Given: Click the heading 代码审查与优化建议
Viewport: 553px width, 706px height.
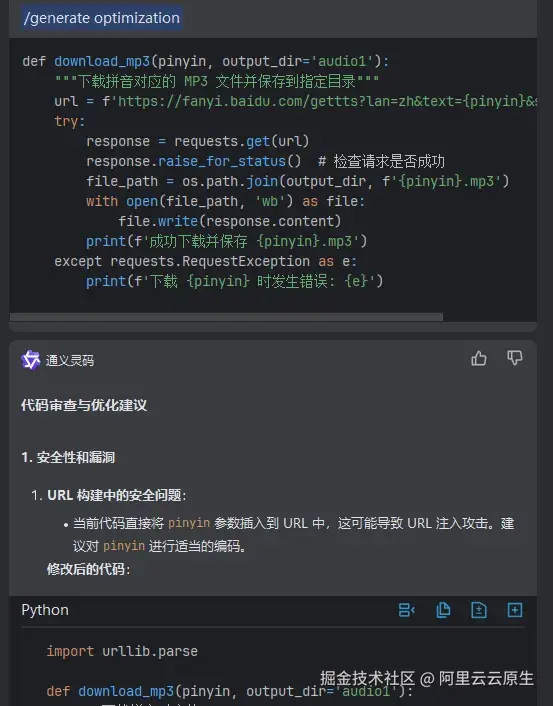Looking at the screenshot, I should (x=84, y=405).
